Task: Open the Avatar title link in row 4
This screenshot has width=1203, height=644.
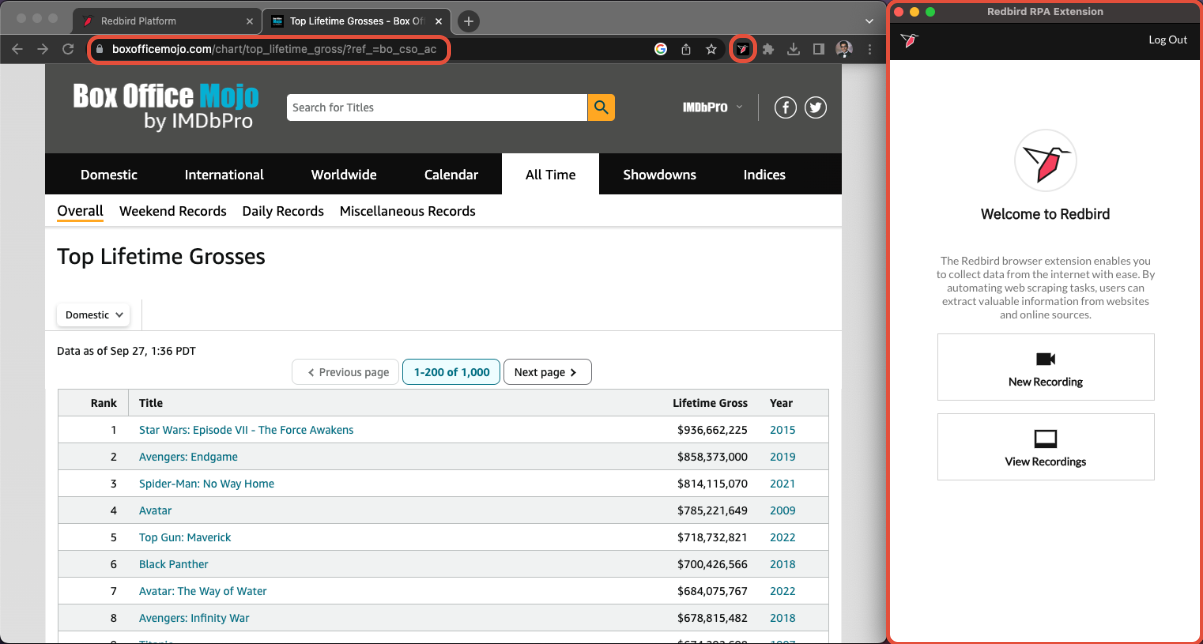Action: coord(155,510)
